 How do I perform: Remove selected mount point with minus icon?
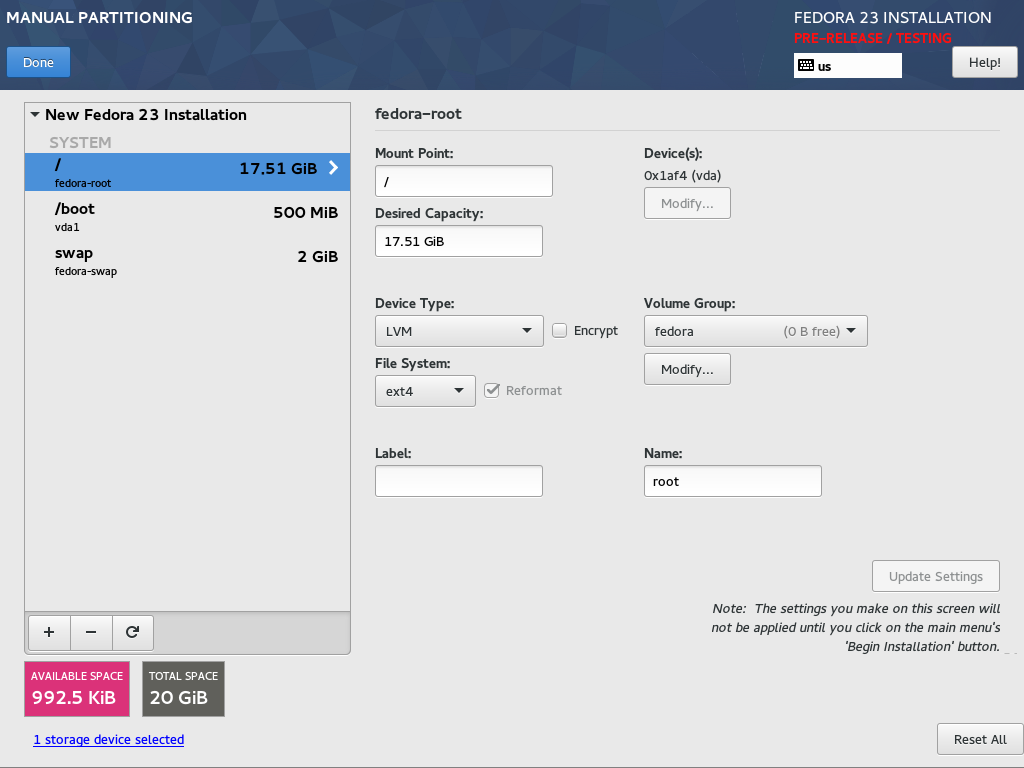(91, 632)
